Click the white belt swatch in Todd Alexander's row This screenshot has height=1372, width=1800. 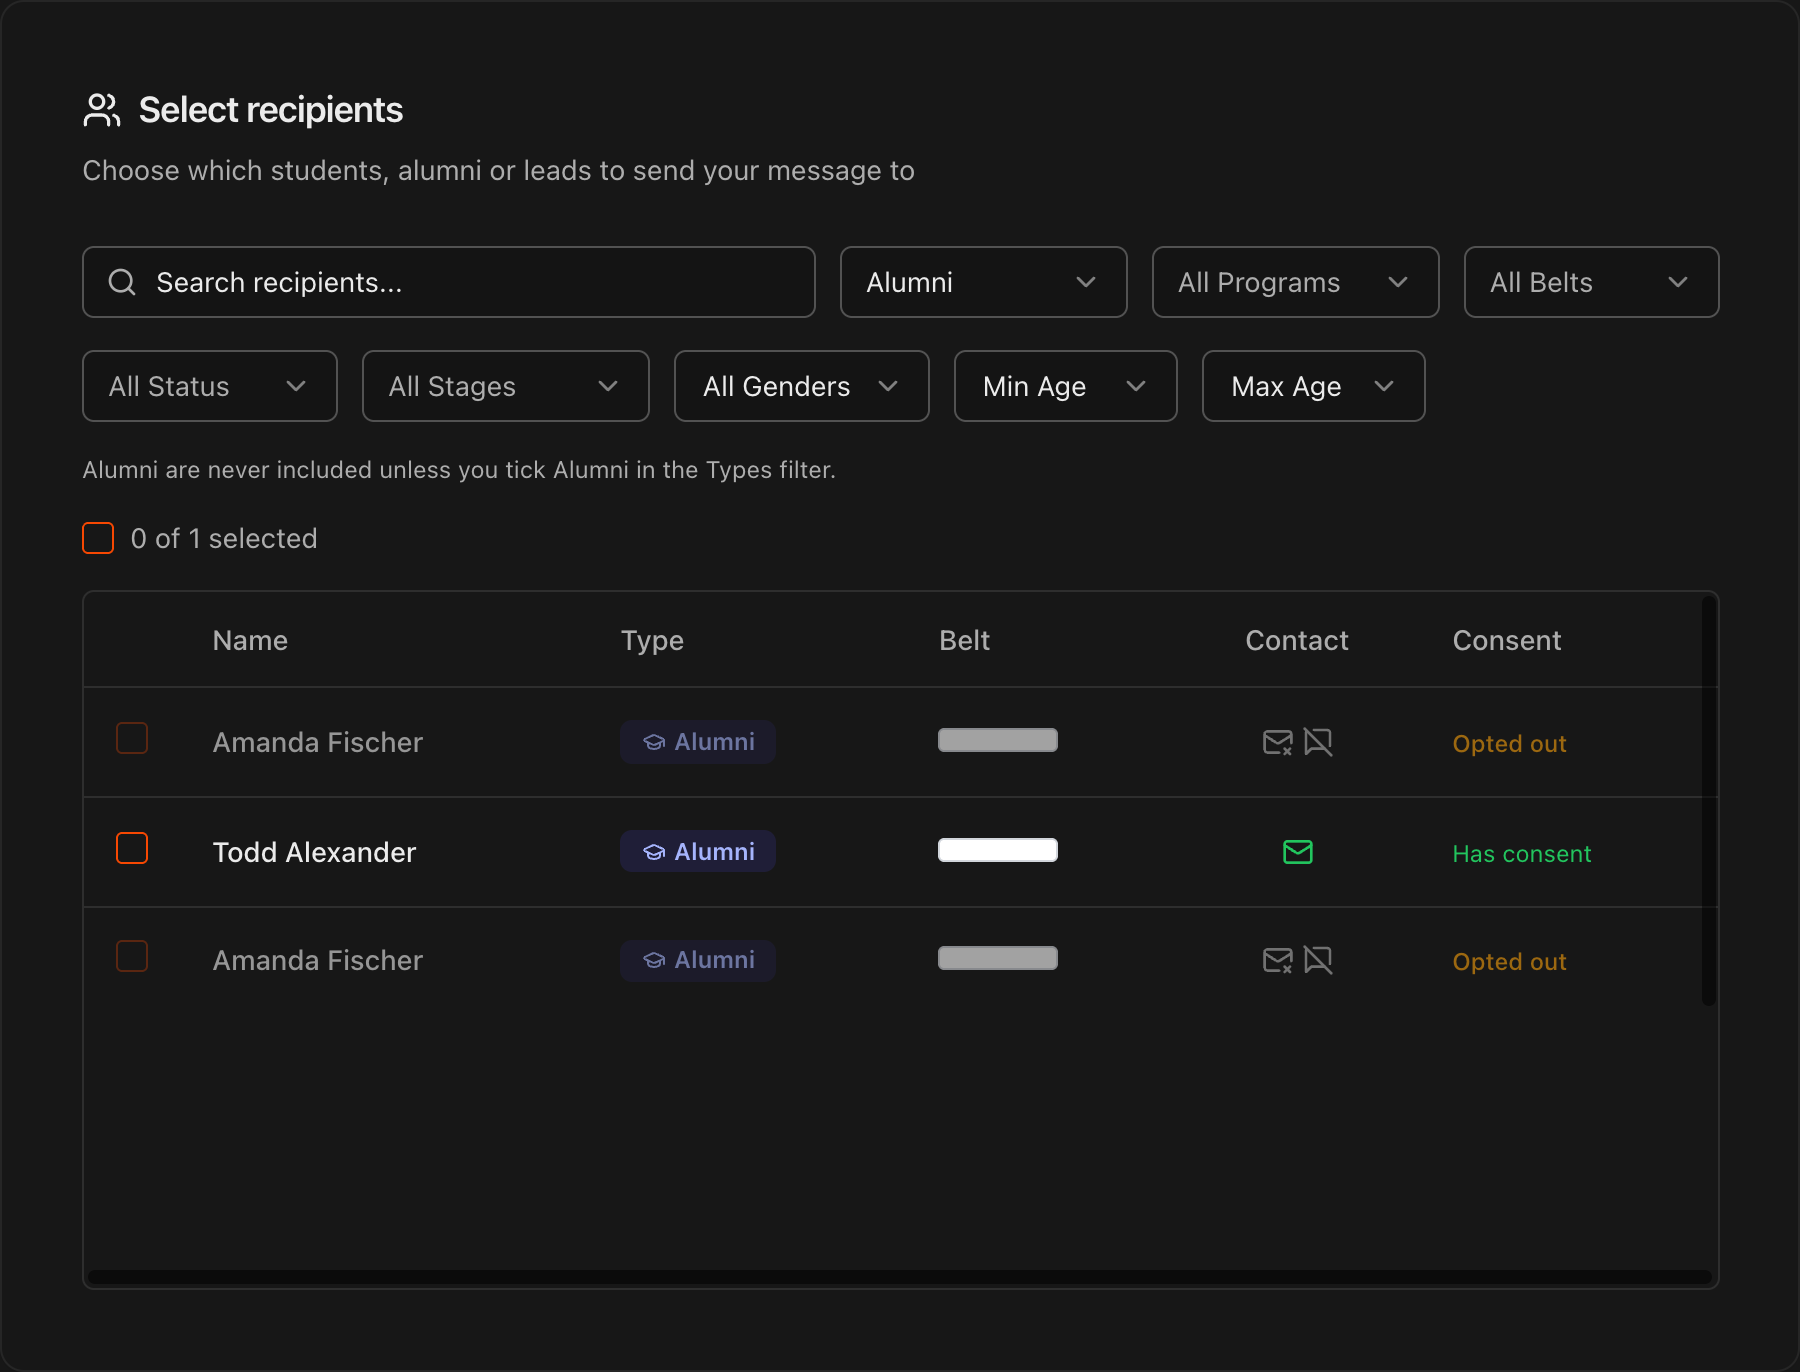(998, 850)
